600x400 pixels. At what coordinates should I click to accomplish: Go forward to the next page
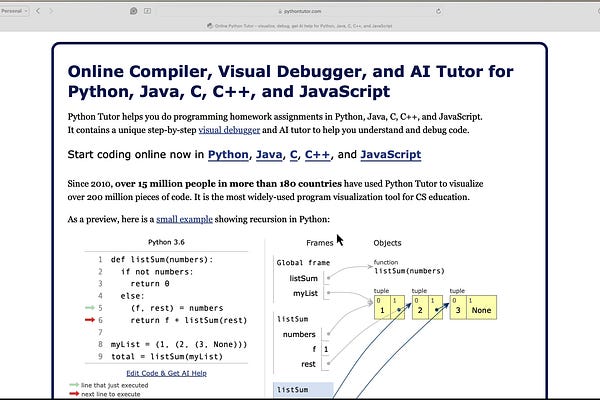coord(51,11)
